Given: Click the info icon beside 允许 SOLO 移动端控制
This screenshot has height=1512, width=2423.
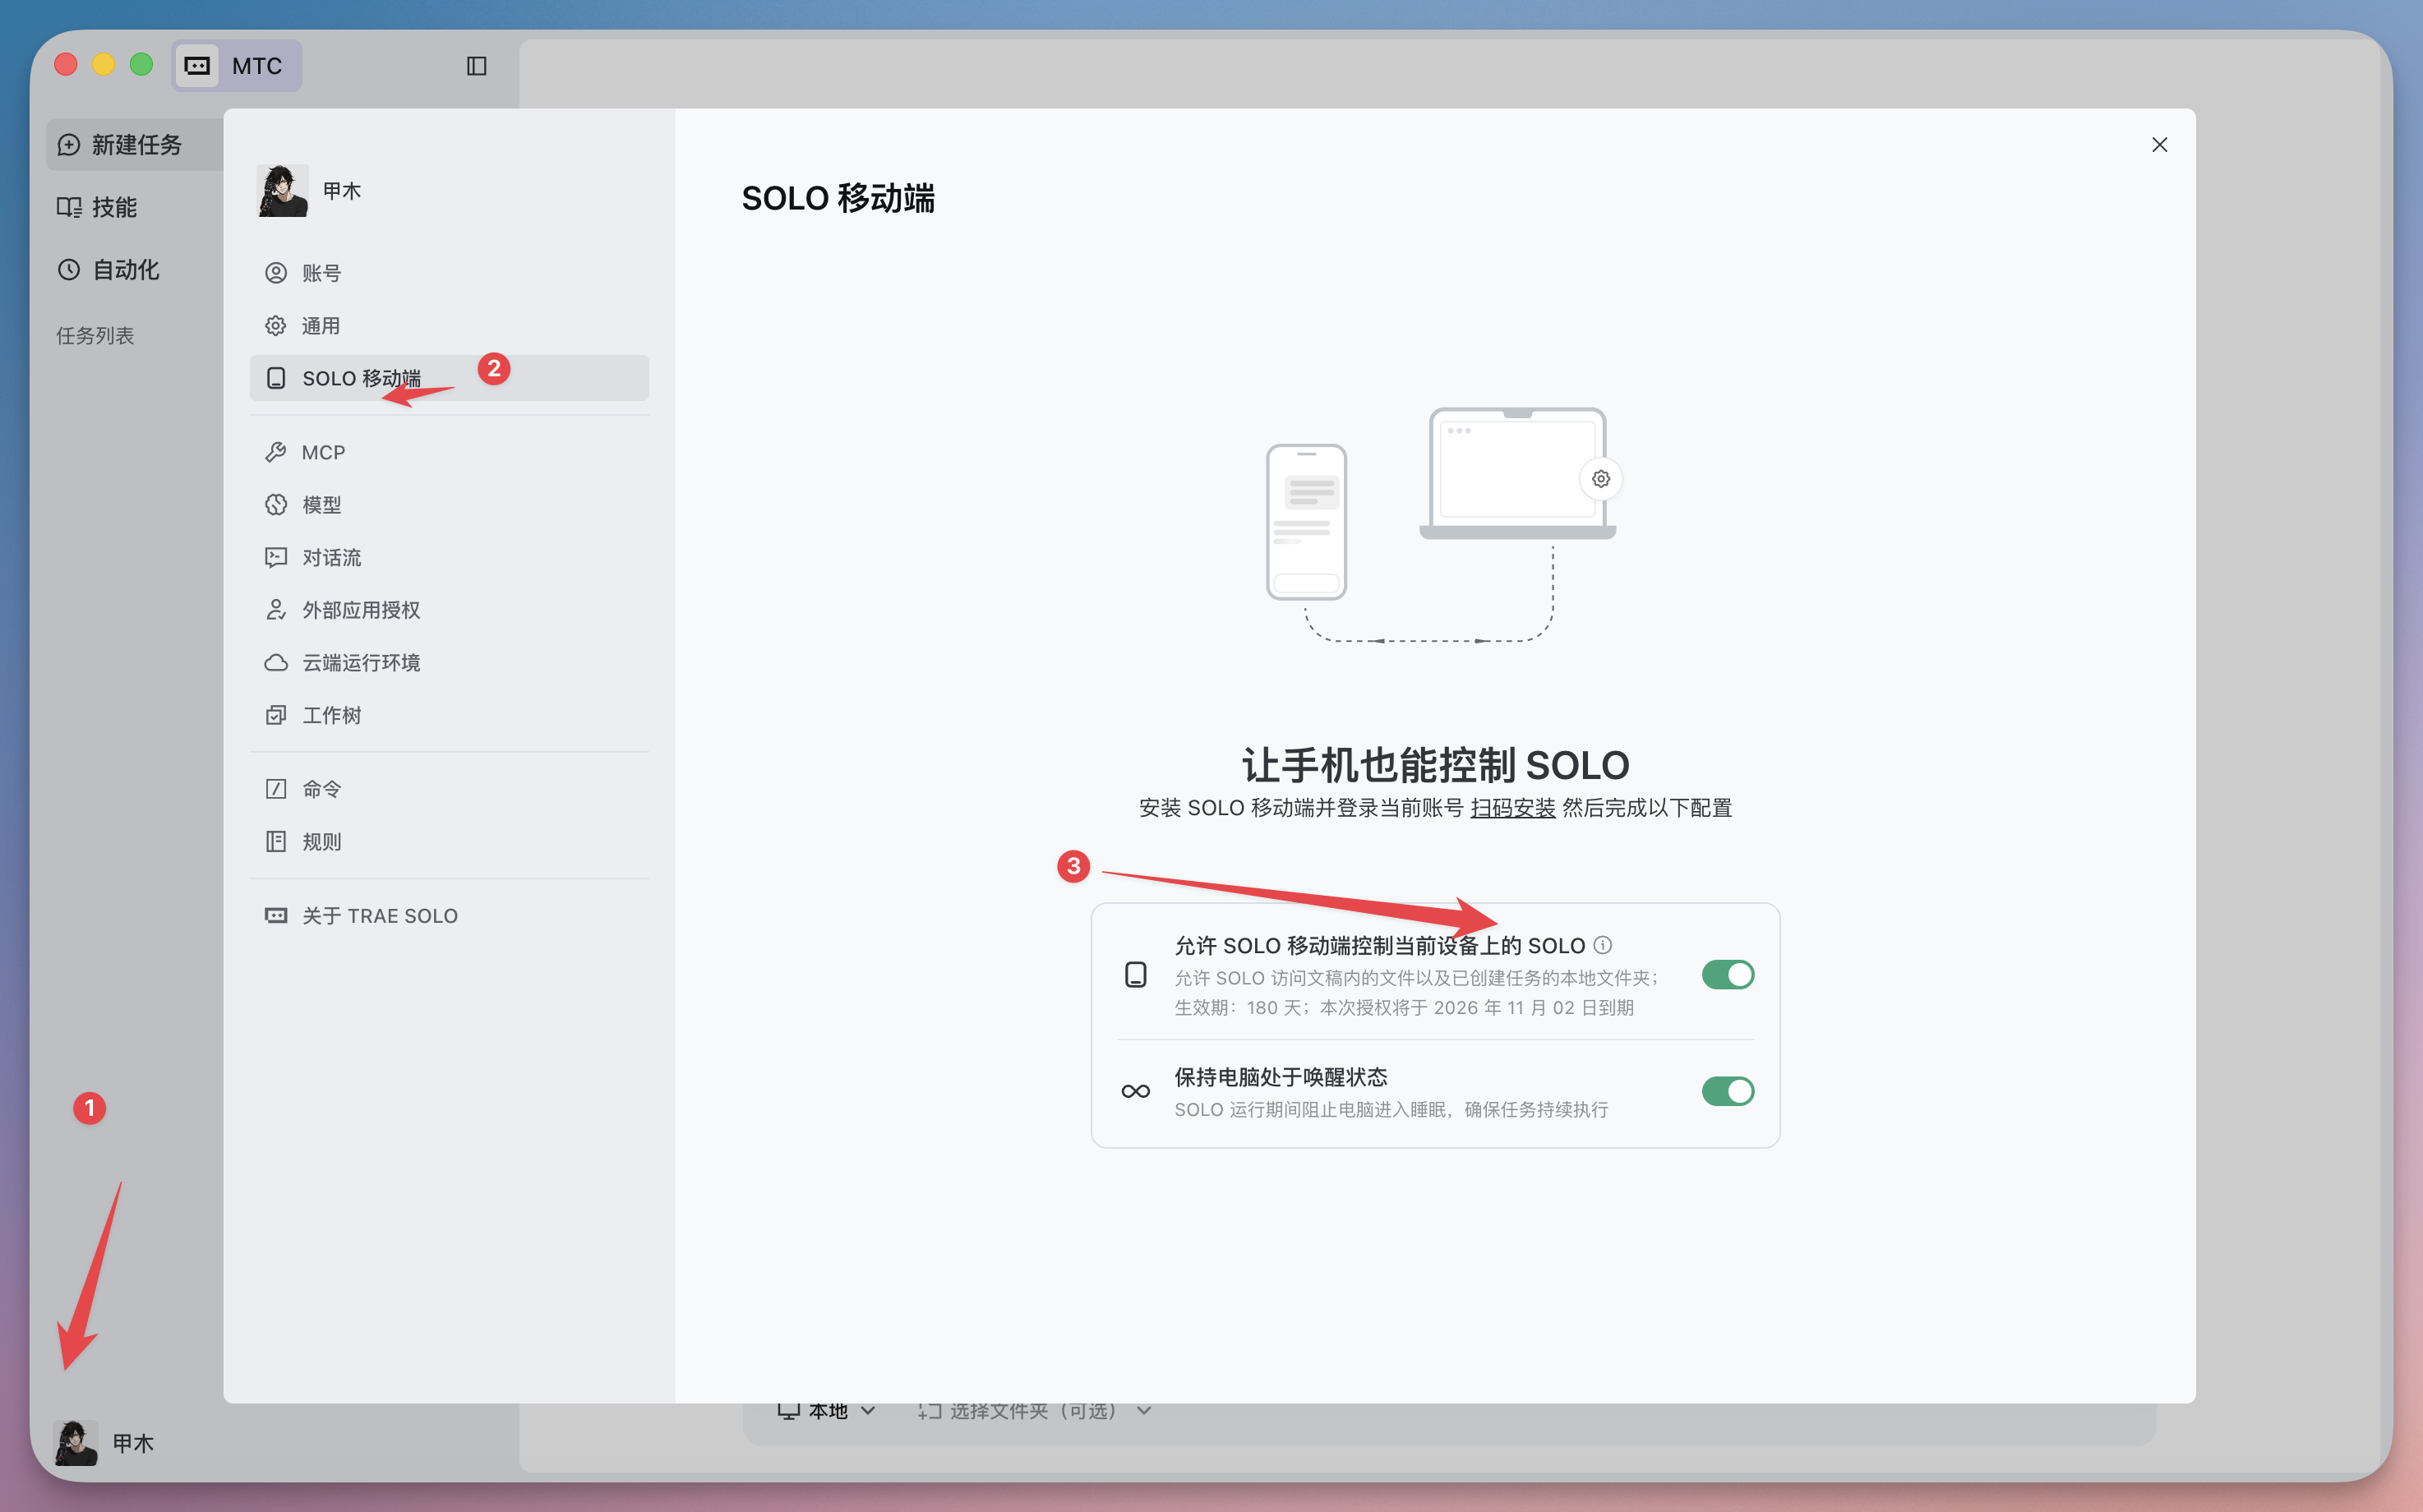Looking at the screenshot, I should 1602,945.
